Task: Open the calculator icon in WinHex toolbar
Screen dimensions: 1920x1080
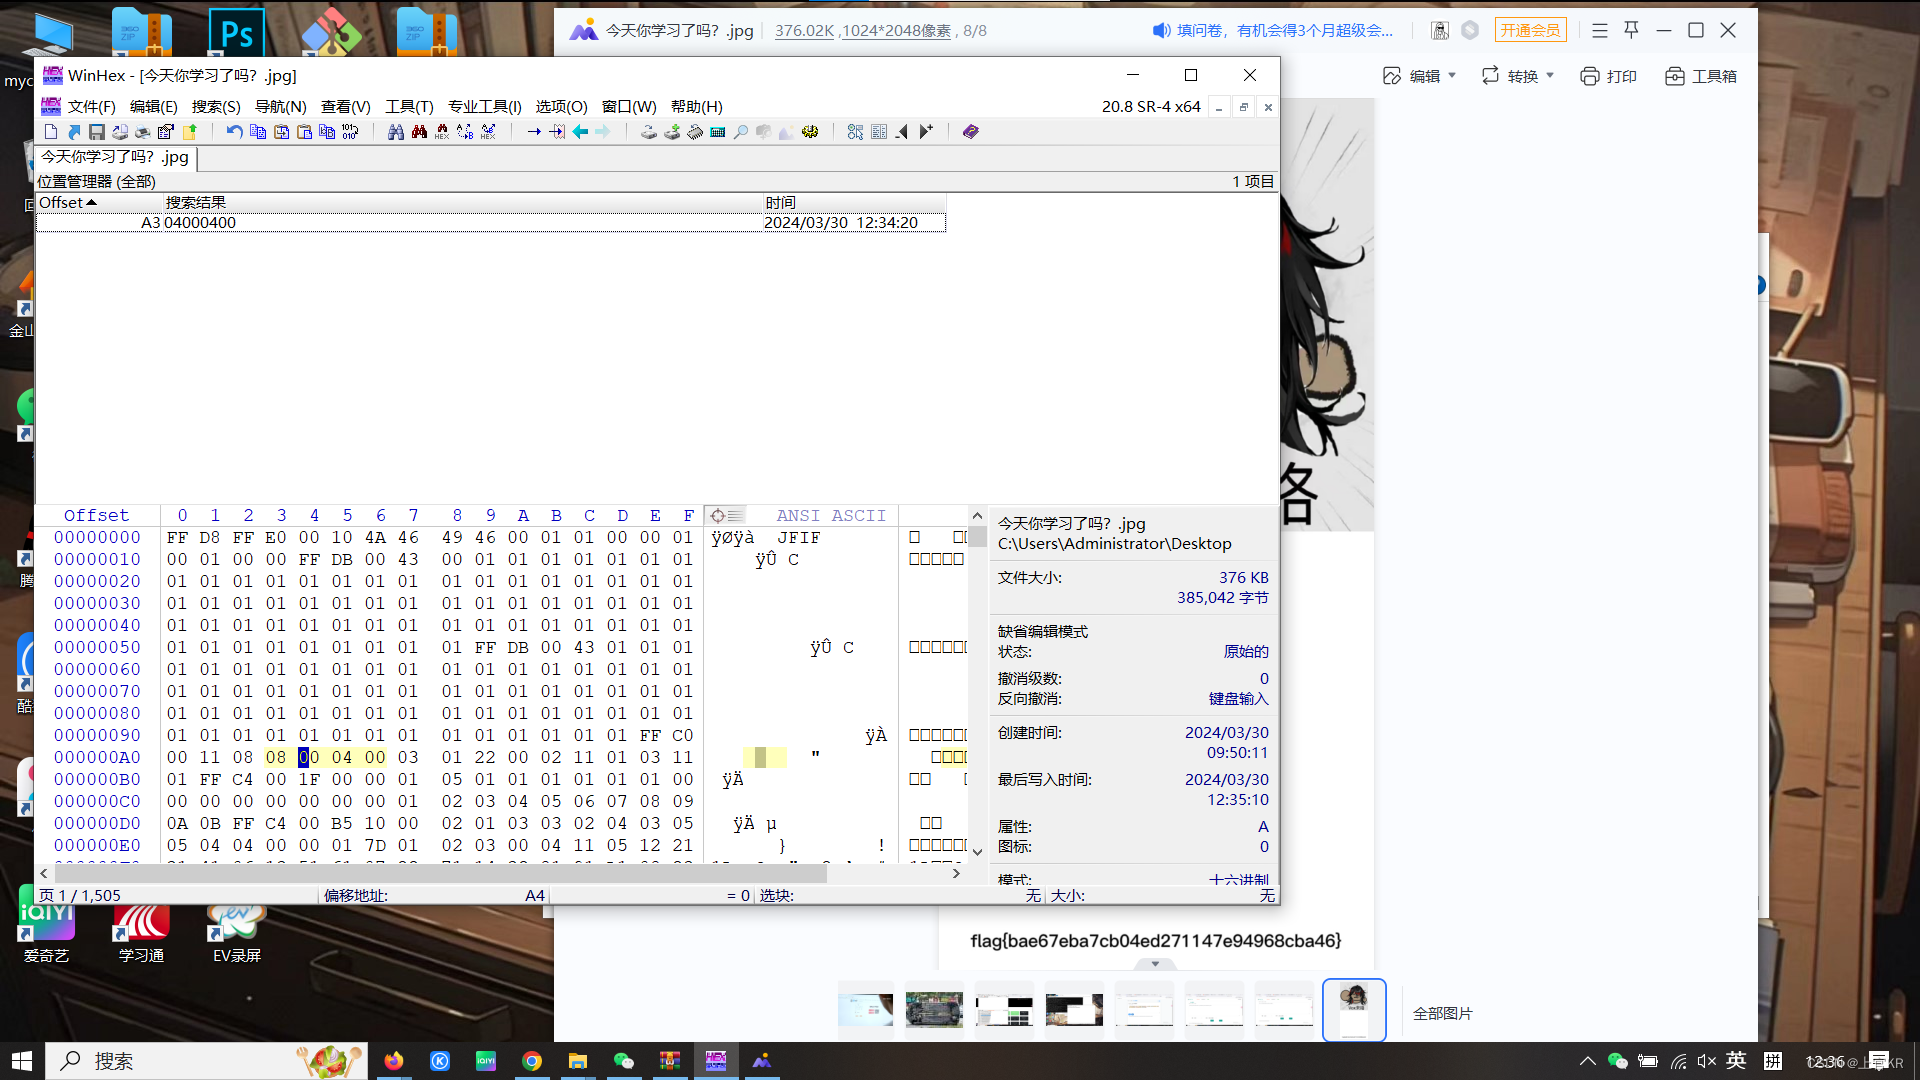Action: coord(717,131)
